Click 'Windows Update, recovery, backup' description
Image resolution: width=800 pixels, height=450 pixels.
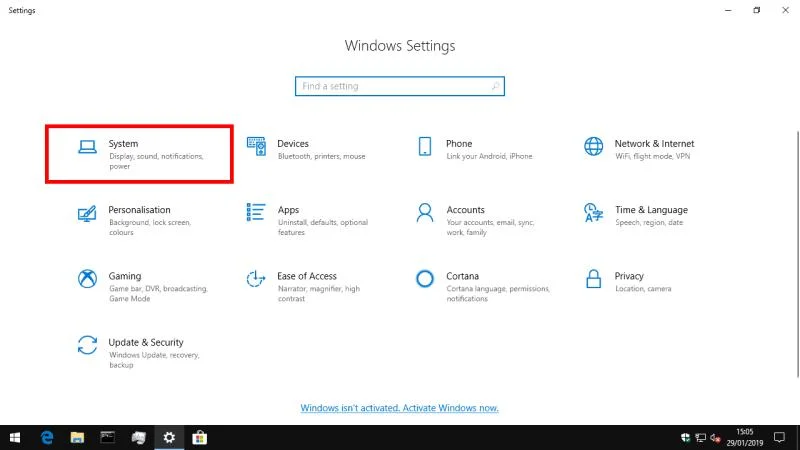tap(154, 360)
